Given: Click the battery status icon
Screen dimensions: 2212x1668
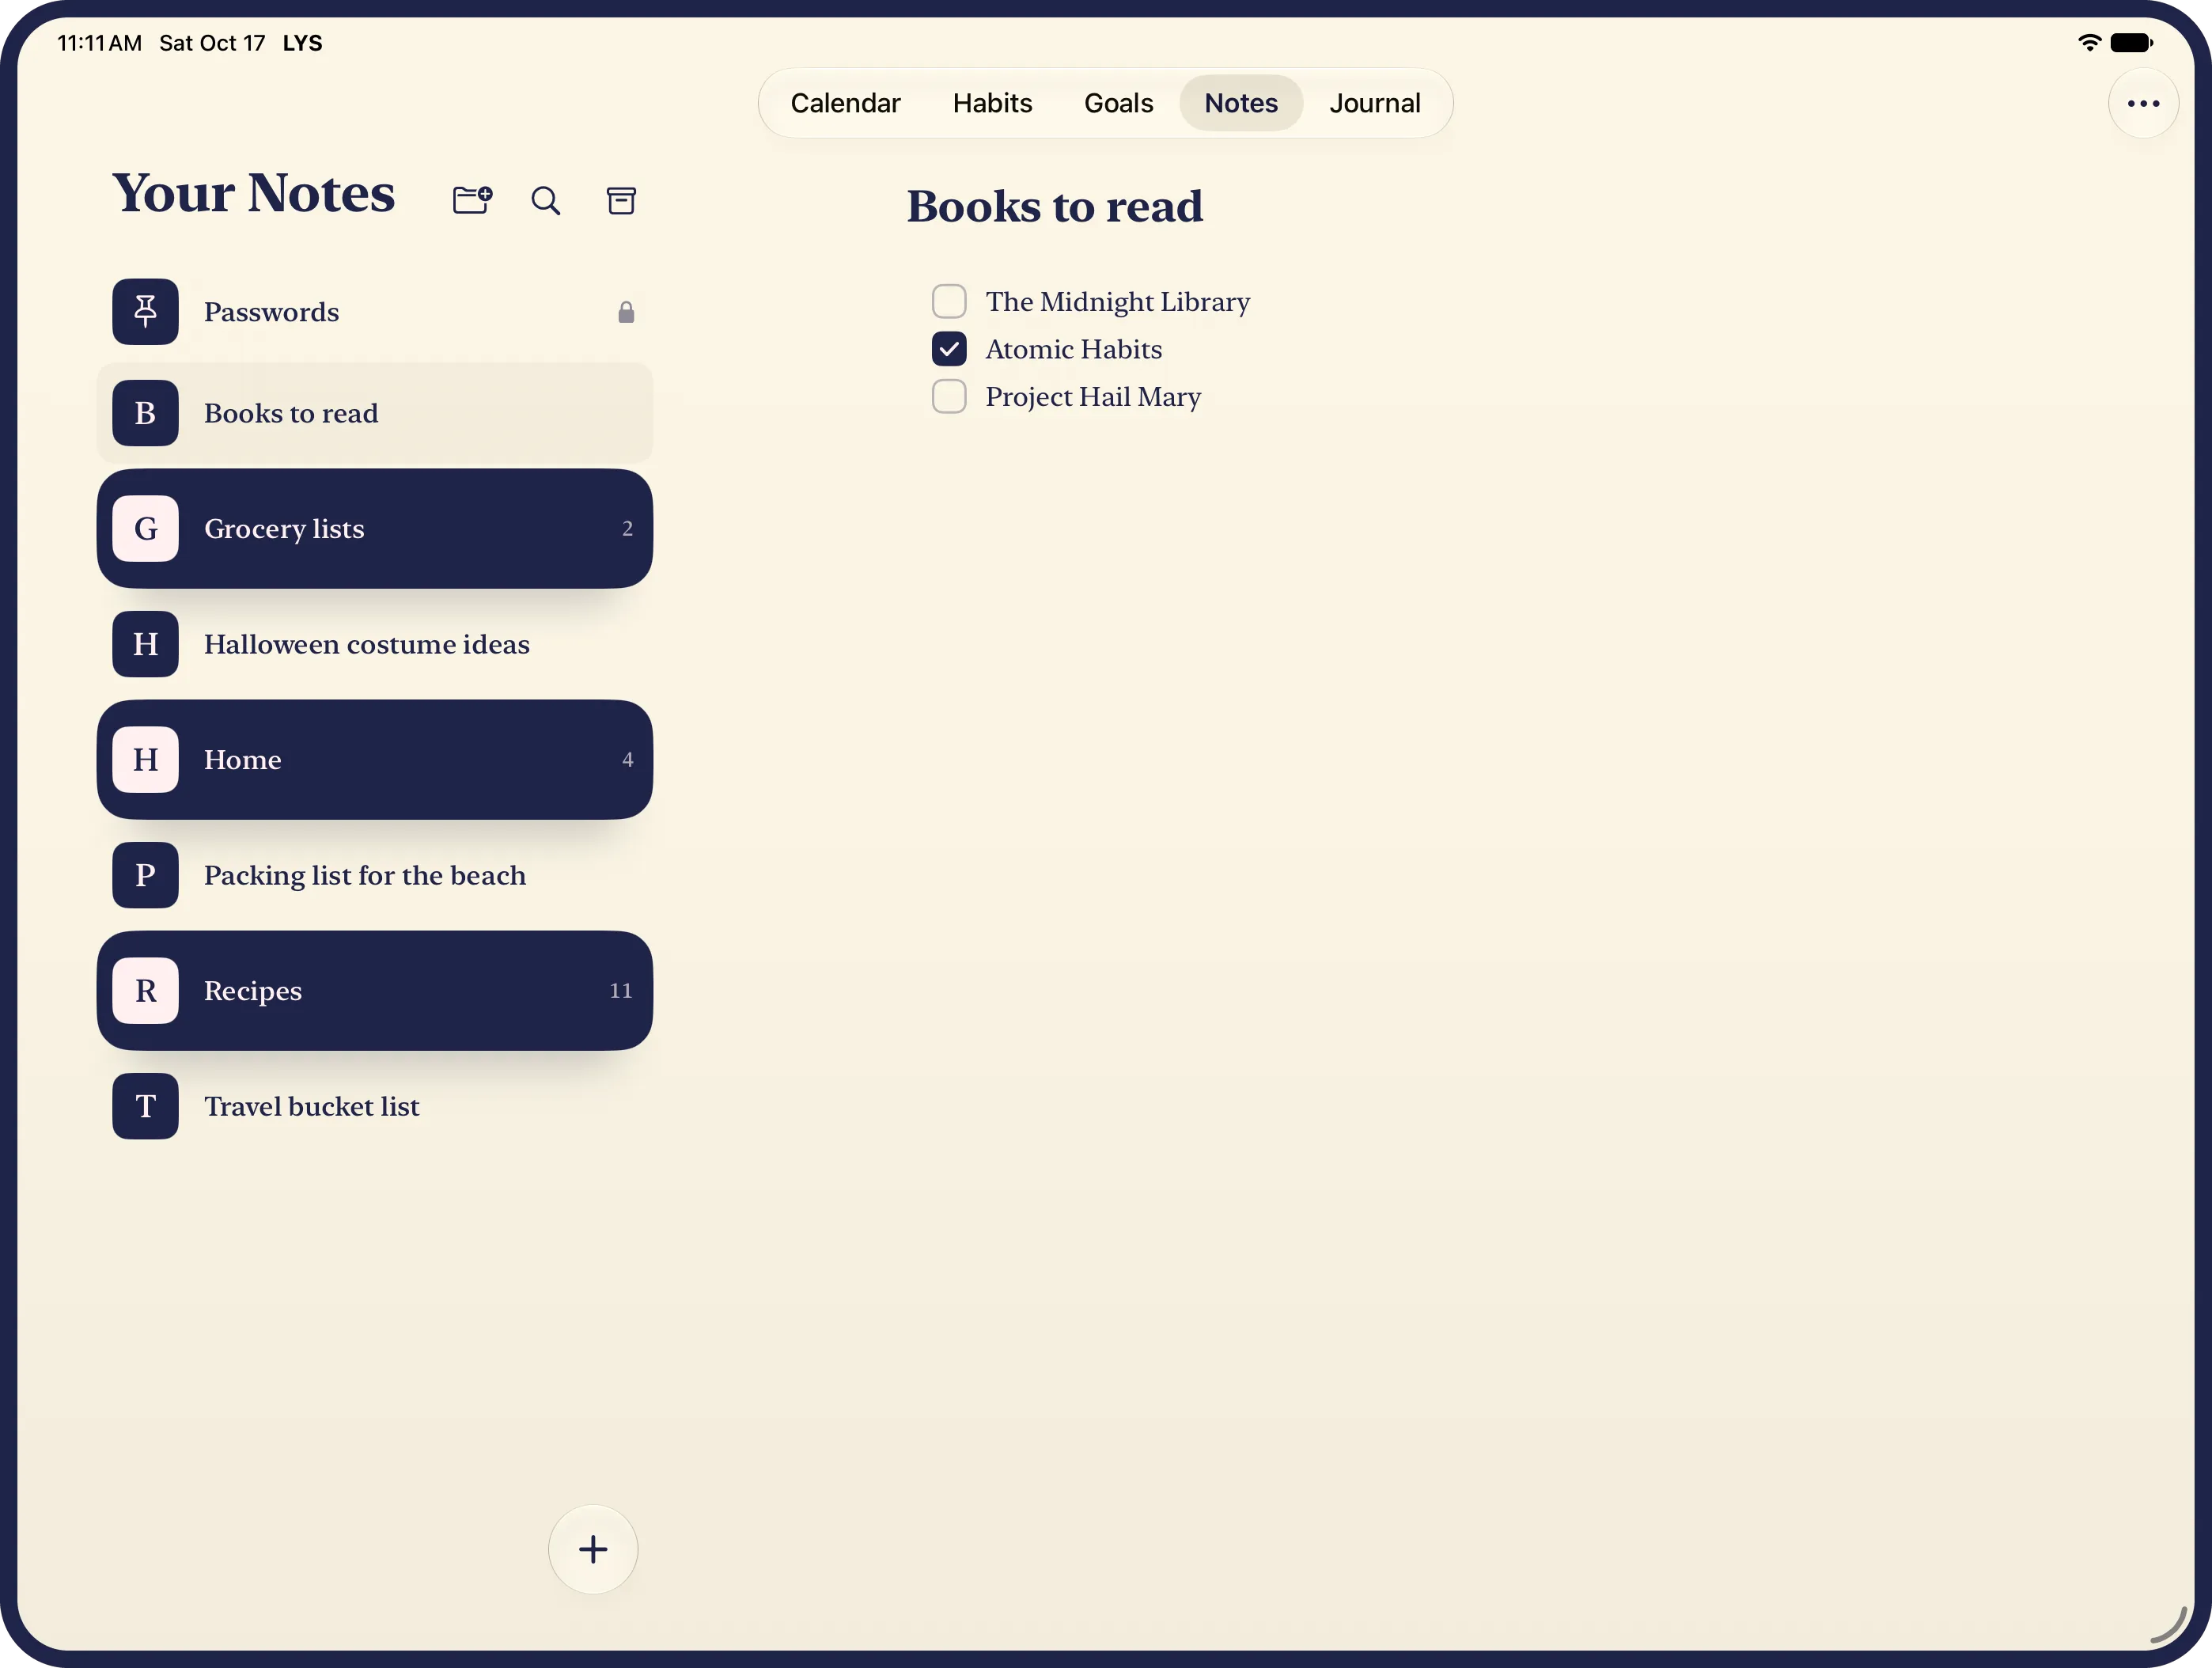Looking at the screenshot, I should [x=2132, y=42].
